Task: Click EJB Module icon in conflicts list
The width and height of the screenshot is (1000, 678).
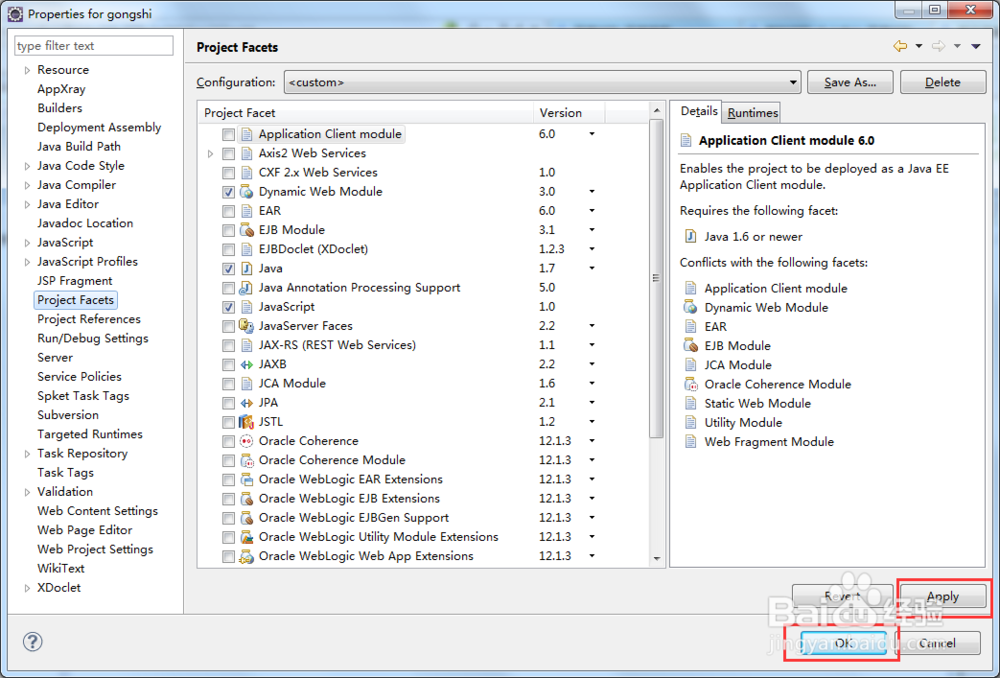Action: pyautogui.click(x=690, y=346)
